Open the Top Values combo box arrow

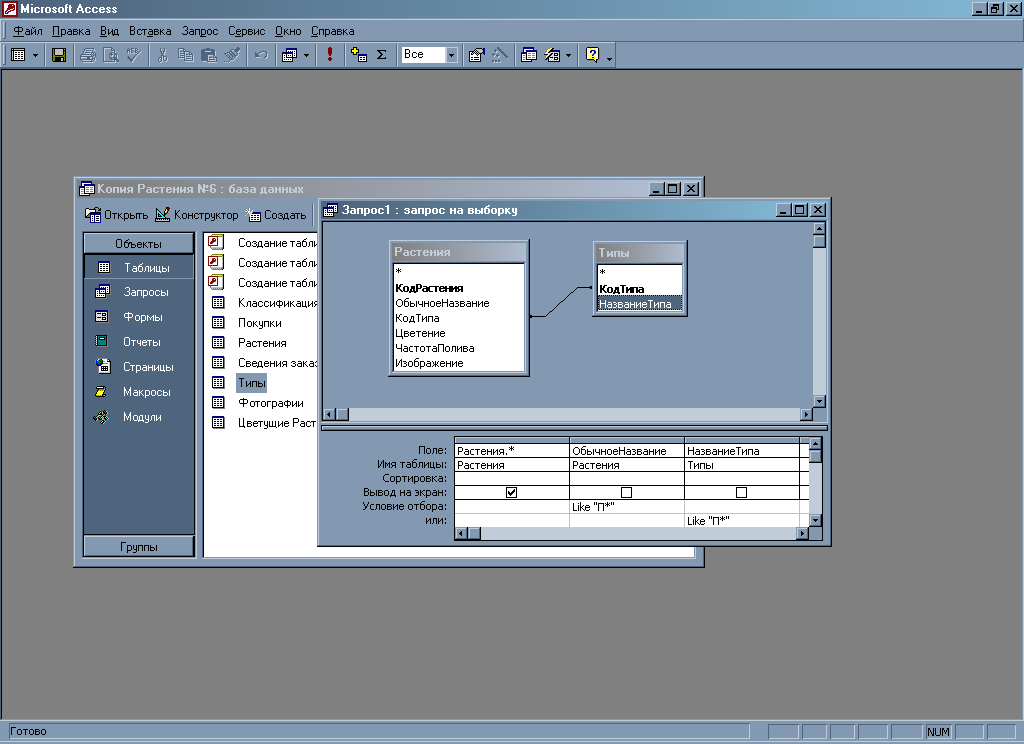[x=451, y=55]
